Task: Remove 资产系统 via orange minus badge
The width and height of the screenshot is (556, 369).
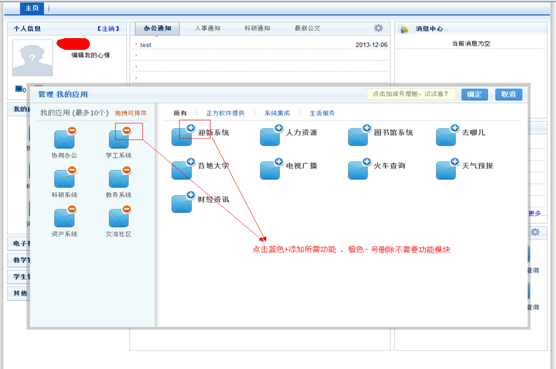Action: coord(72,209)
